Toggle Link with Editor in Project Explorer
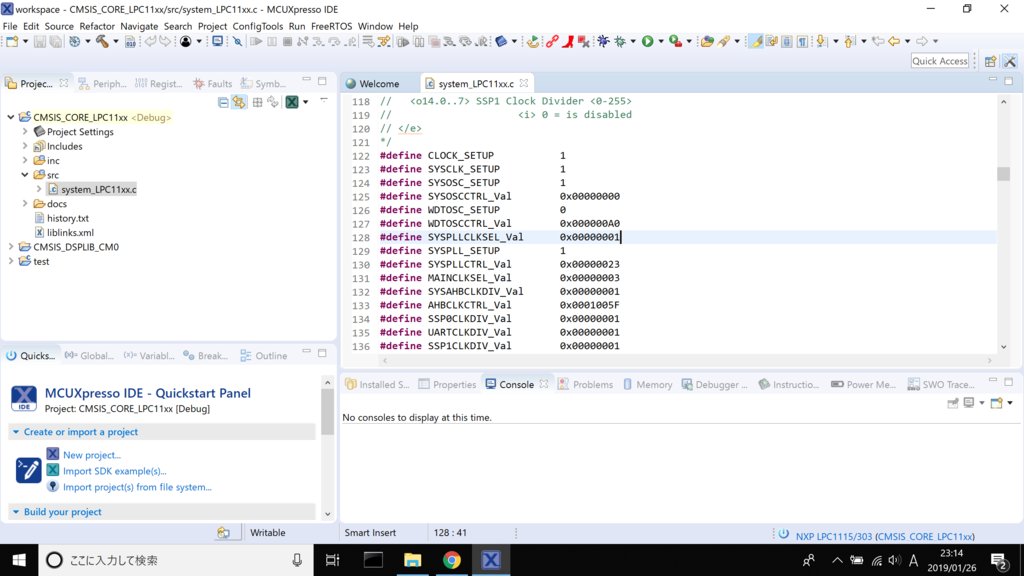The width and height of the screenshot is (1024, 576). 239,102
